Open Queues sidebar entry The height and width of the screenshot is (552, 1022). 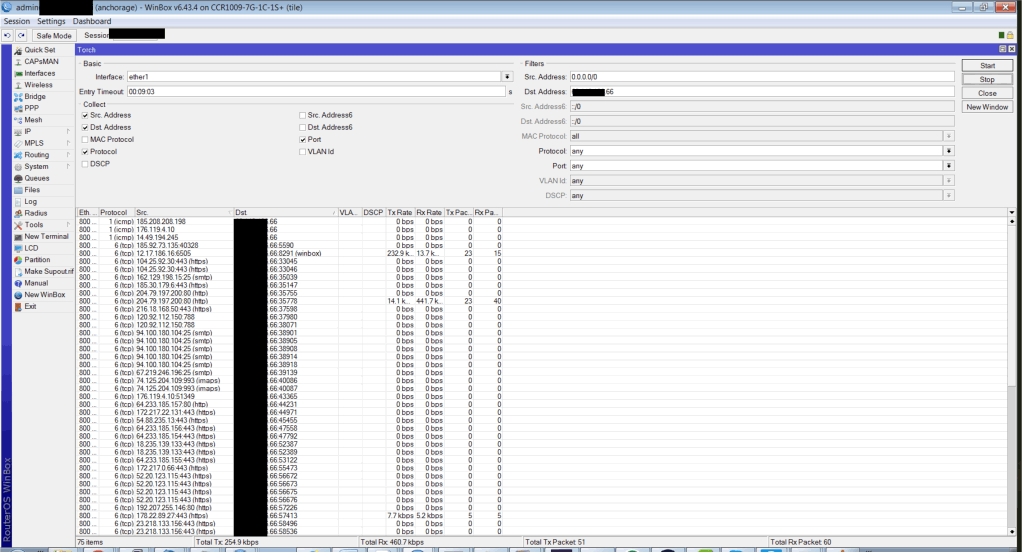(x=36, y=178)
